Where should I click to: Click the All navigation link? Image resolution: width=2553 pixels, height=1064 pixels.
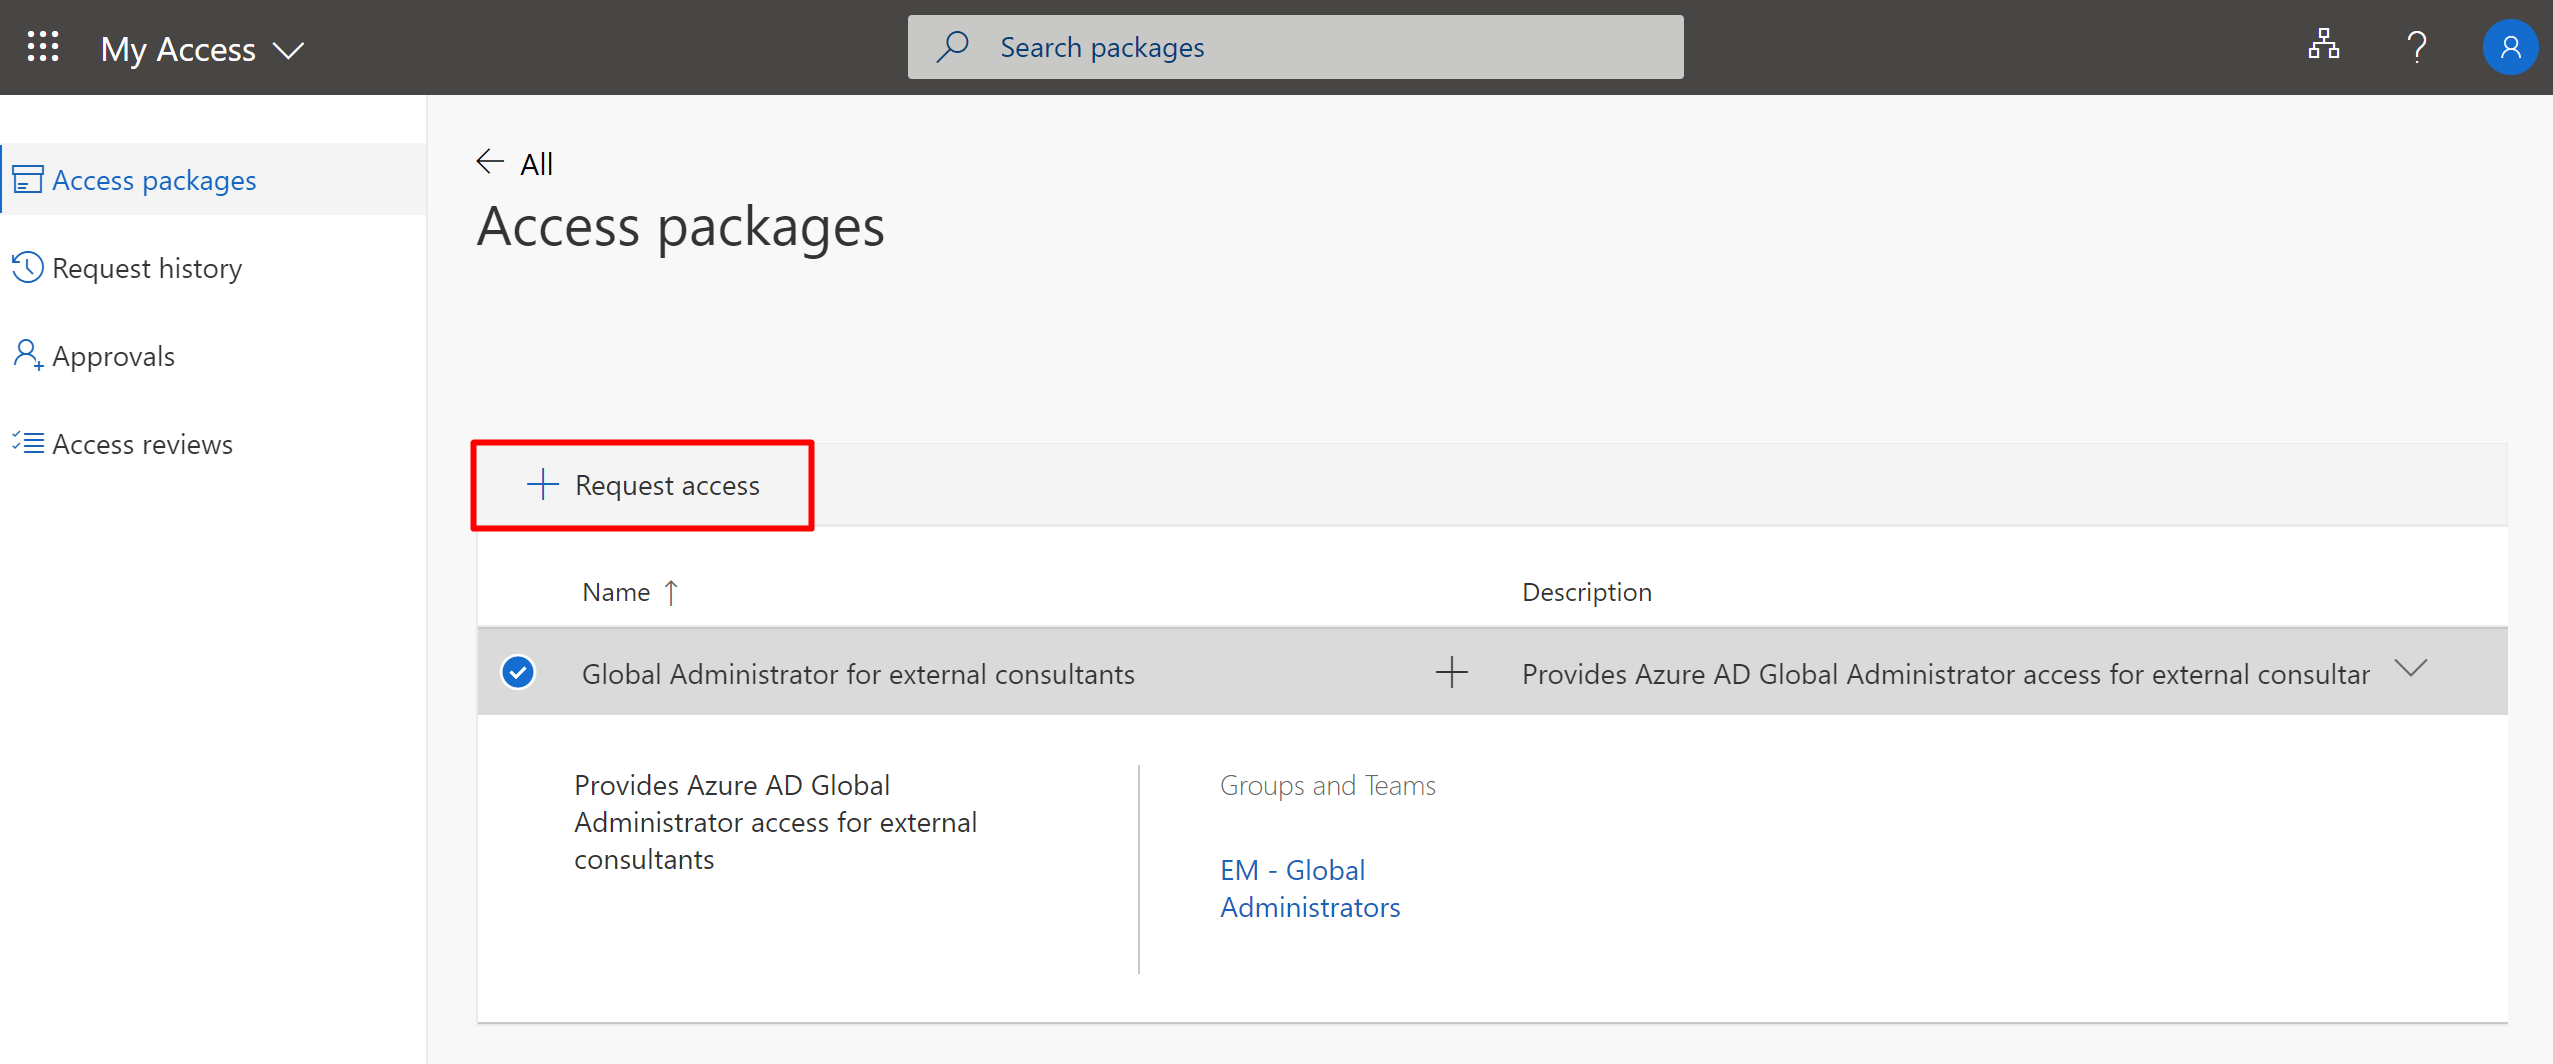pyautogui.click(x=536, y=163)
